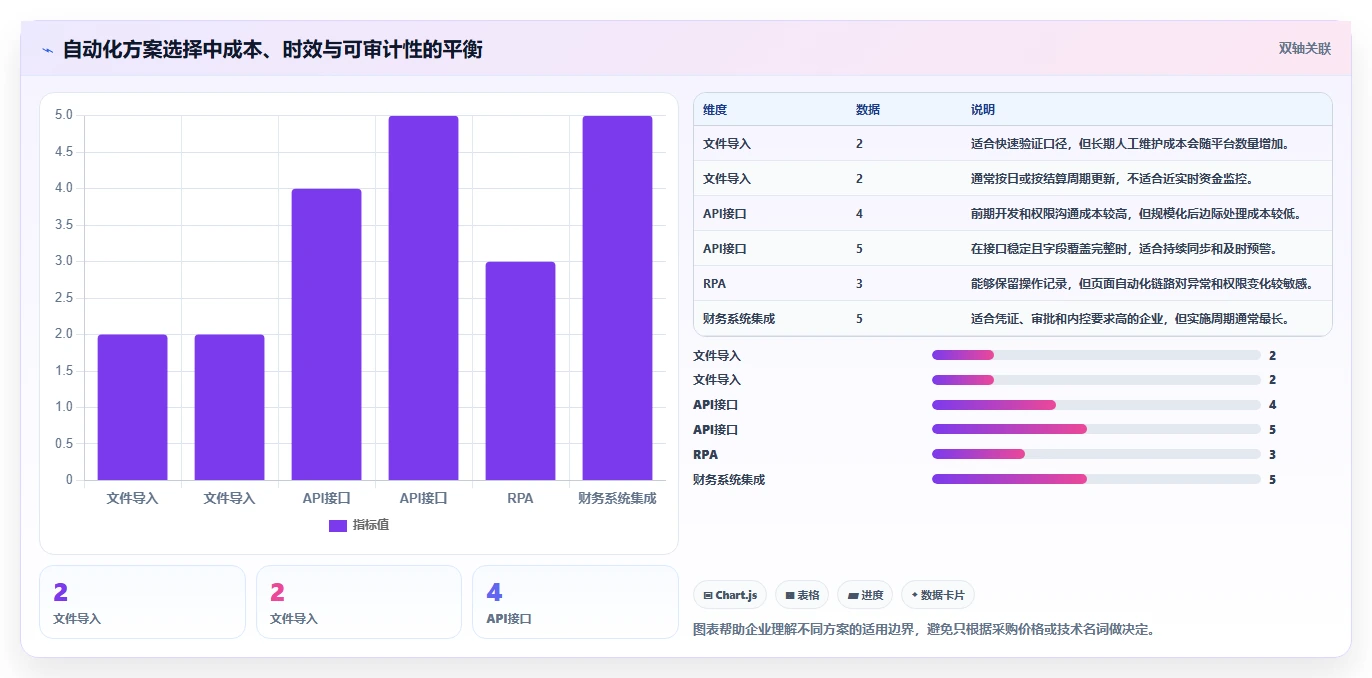This screenshot has height=678, width=1372.
Task: Click the footer note starting 图表帮助企业理解
Action: point(924,630)
